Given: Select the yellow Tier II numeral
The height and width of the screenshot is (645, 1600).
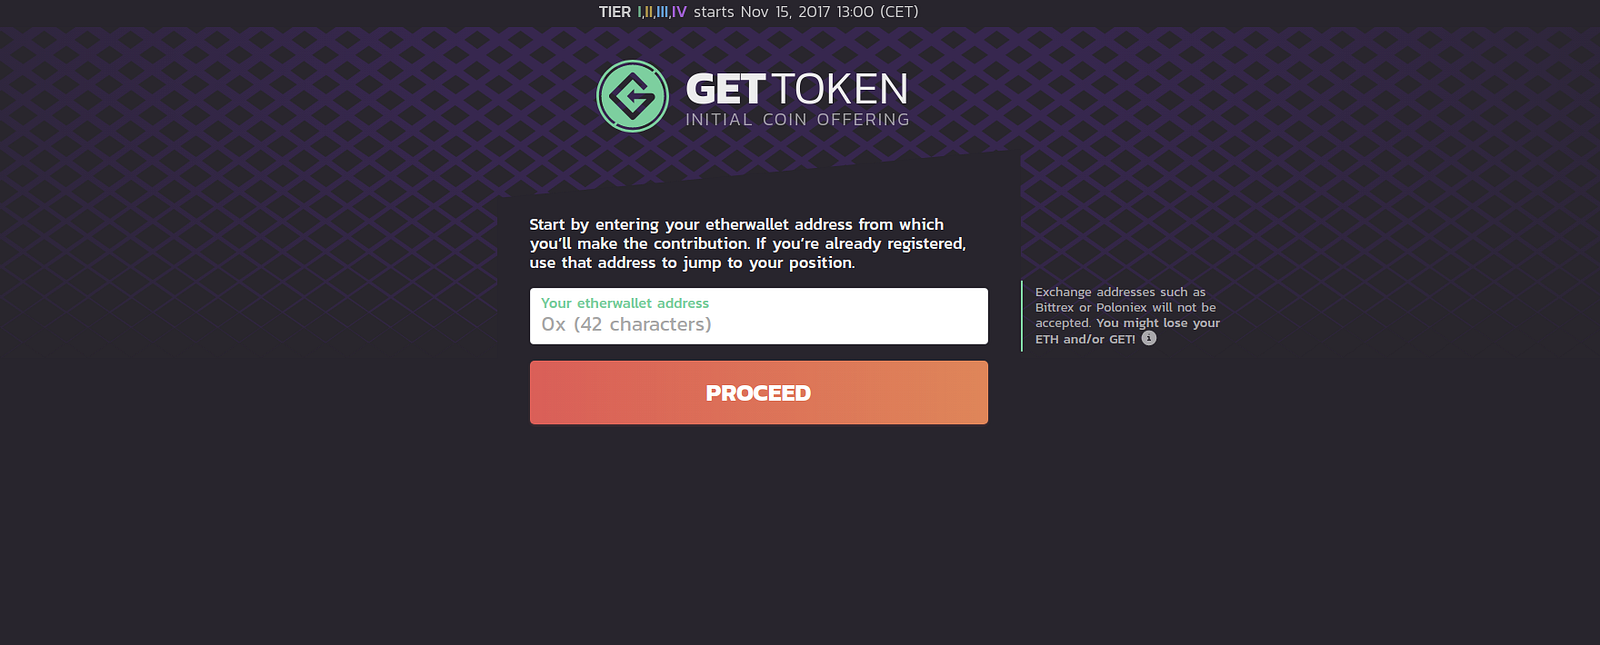Looking at the screenshot, I should coord(648,12).
